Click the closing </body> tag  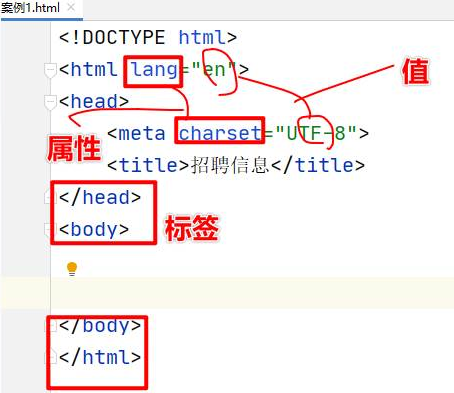[100, 326]
